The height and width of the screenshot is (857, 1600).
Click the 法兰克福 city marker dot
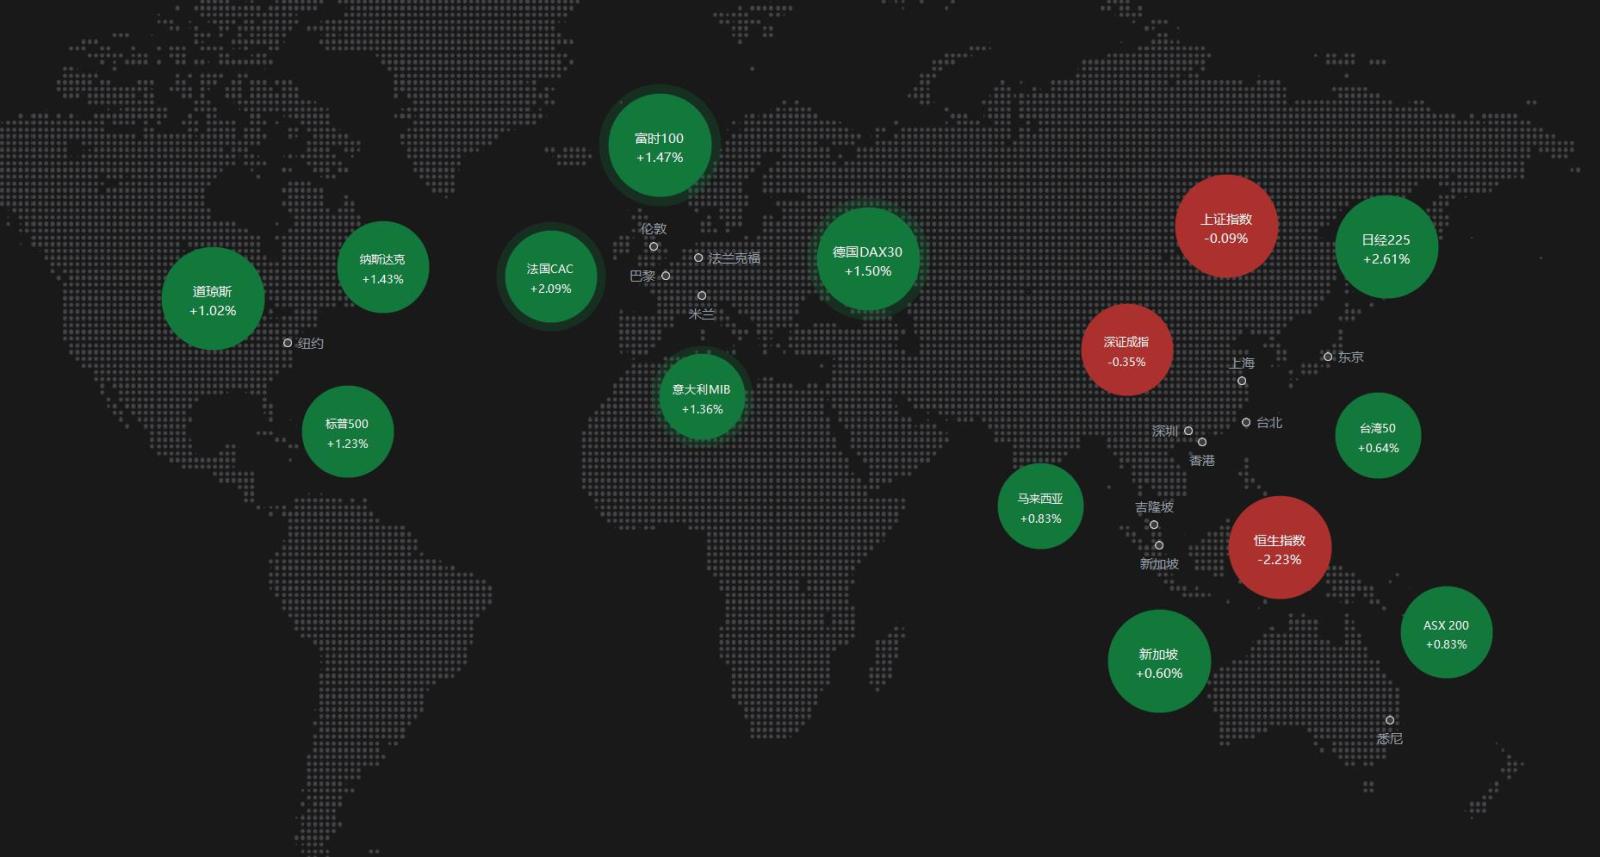click(699, 258)
